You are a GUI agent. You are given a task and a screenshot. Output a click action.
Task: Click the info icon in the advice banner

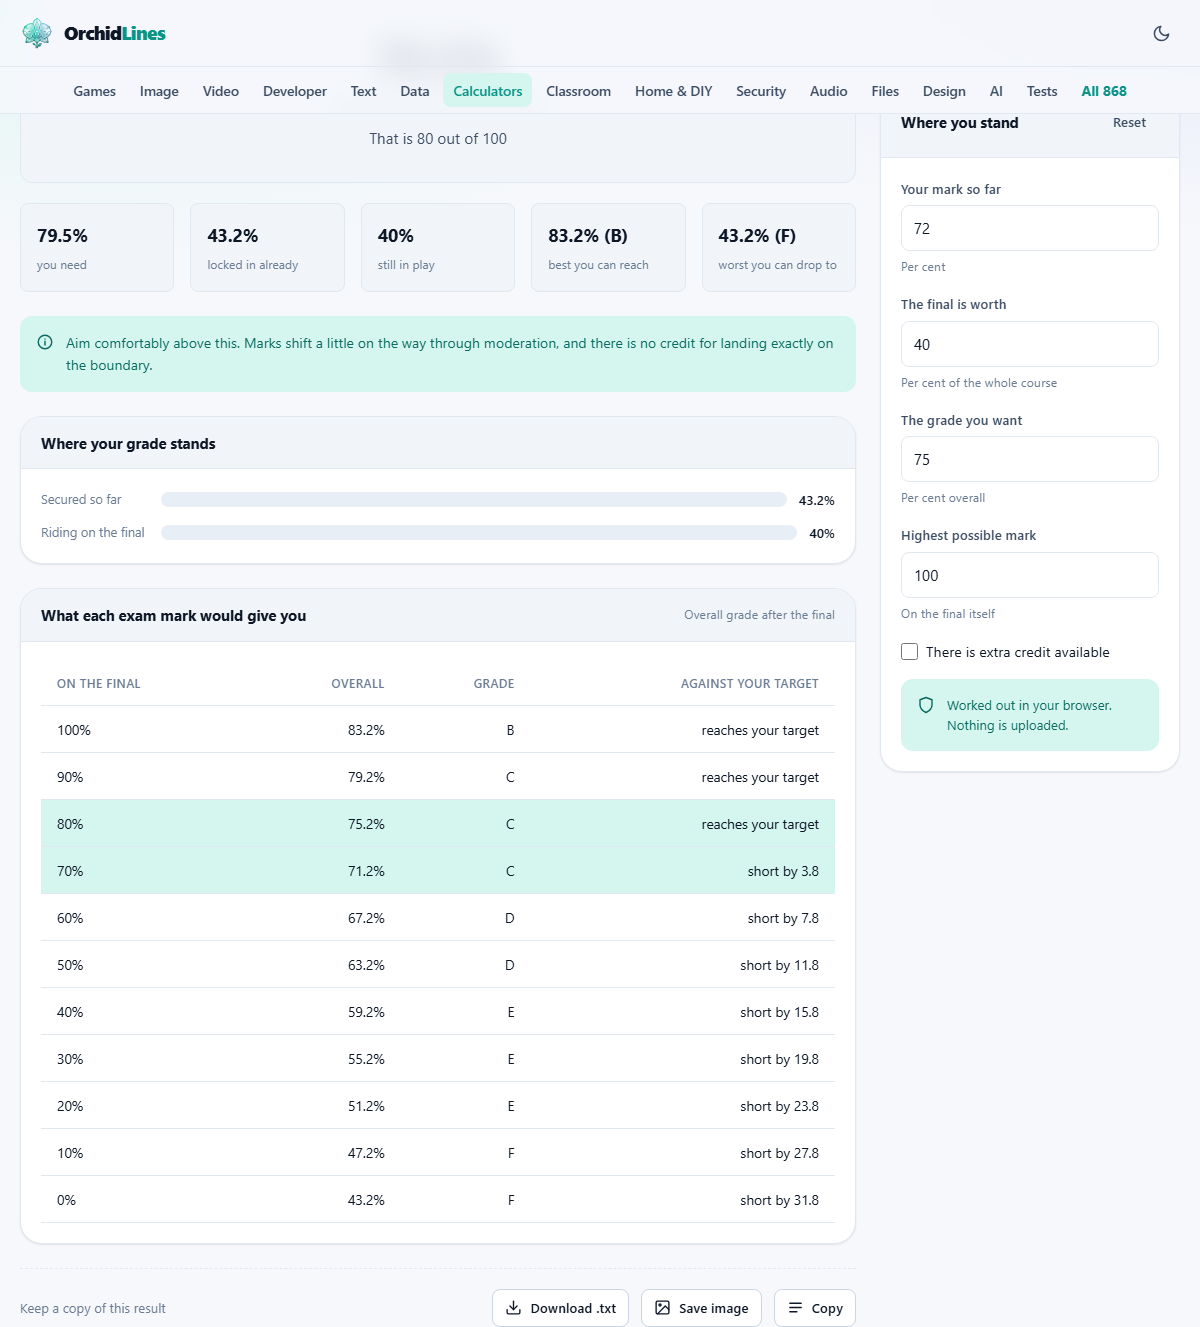tap(45, 342)
